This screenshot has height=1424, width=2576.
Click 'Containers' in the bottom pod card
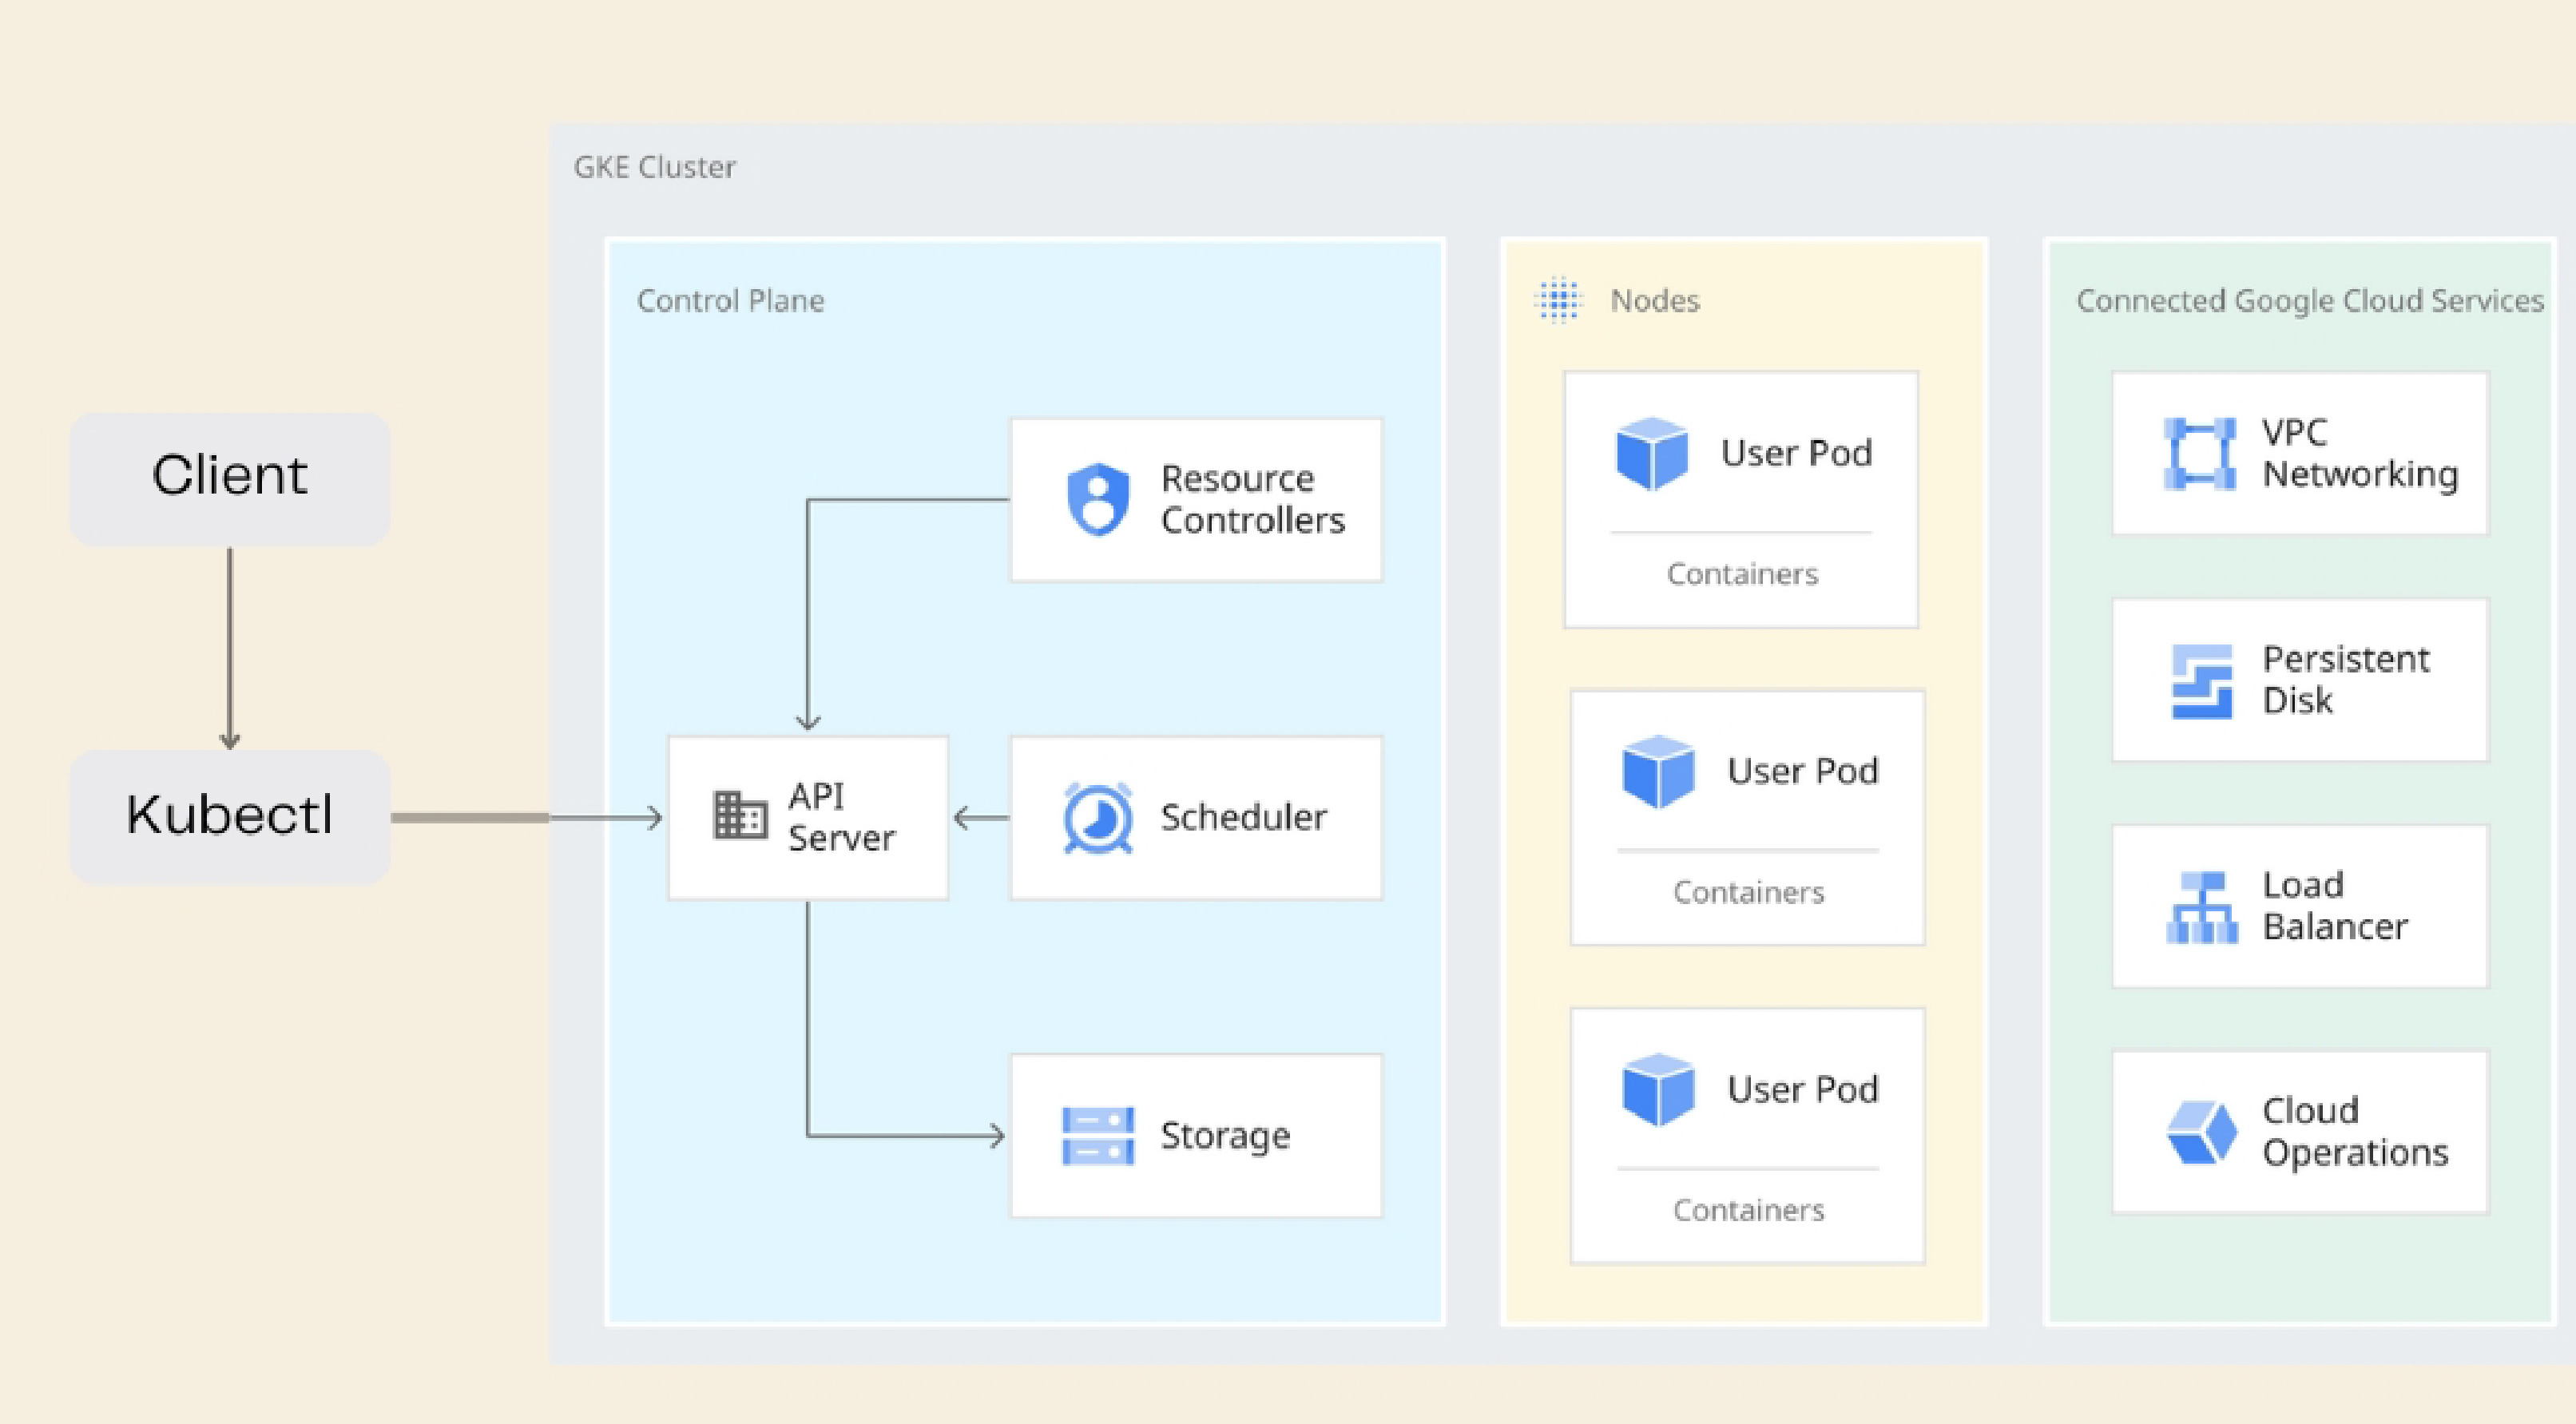pos(1748,1210)
